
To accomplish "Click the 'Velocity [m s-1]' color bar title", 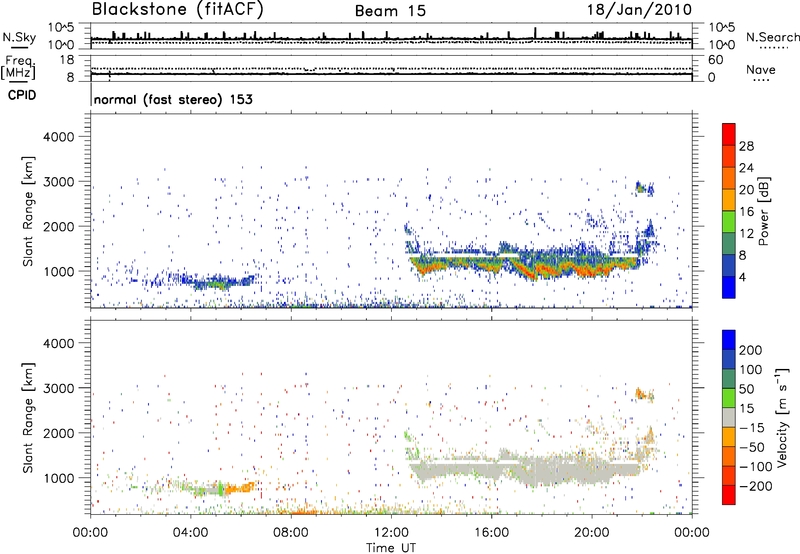I will [x=782, y=417].
